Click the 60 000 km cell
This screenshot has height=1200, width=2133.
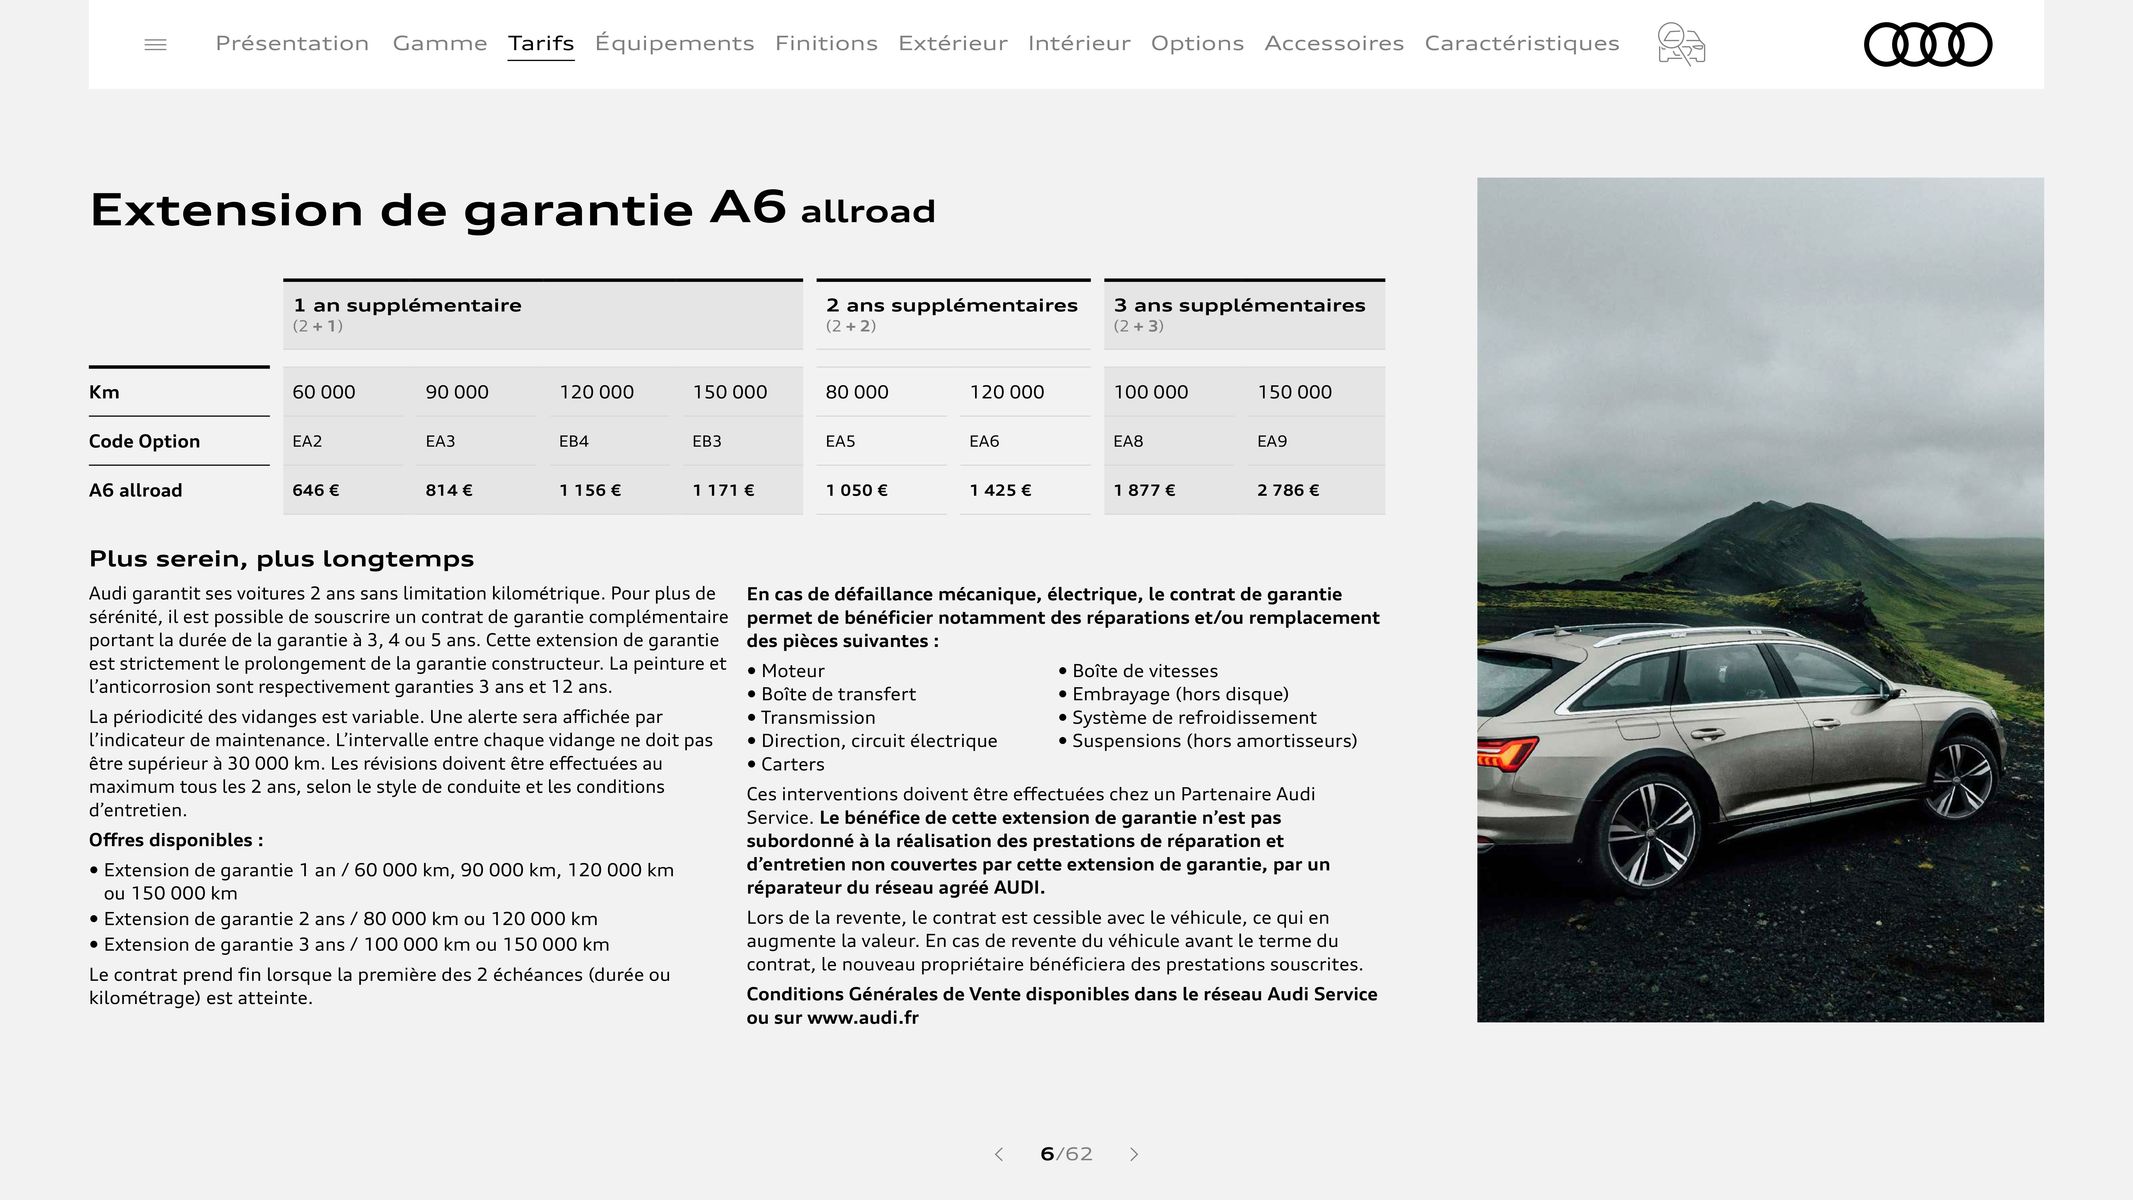[324, 392]
